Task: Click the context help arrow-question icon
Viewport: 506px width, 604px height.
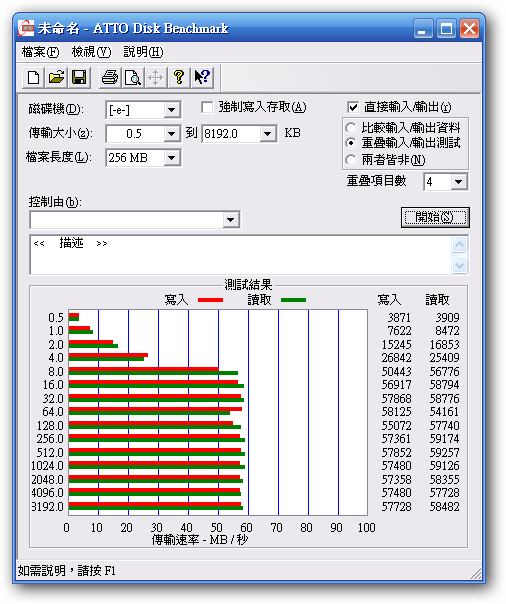Action: tap(202, 77)
